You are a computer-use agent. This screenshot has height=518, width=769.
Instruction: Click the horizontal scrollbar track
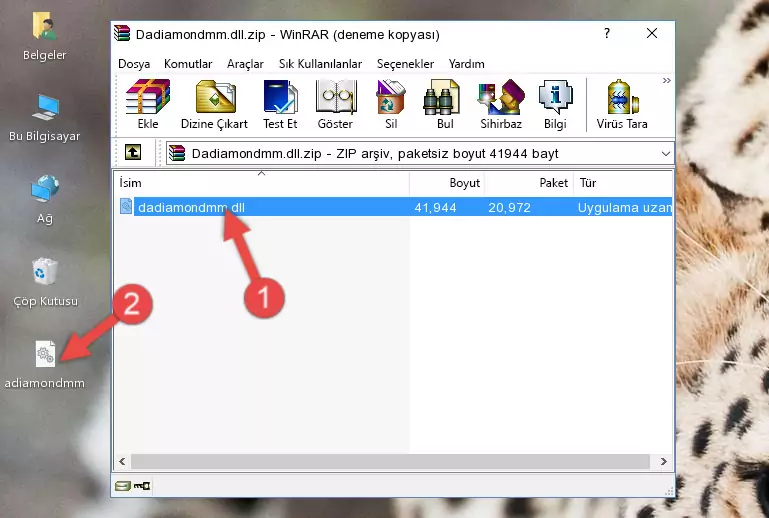pos(390,461)
